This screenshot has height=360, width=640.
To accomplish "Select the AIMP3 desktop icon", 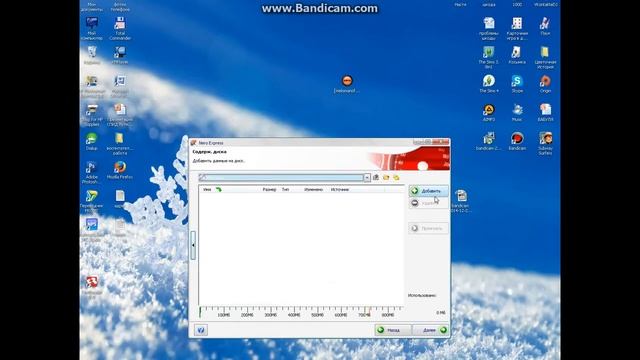I will click(x=489, y=113).
